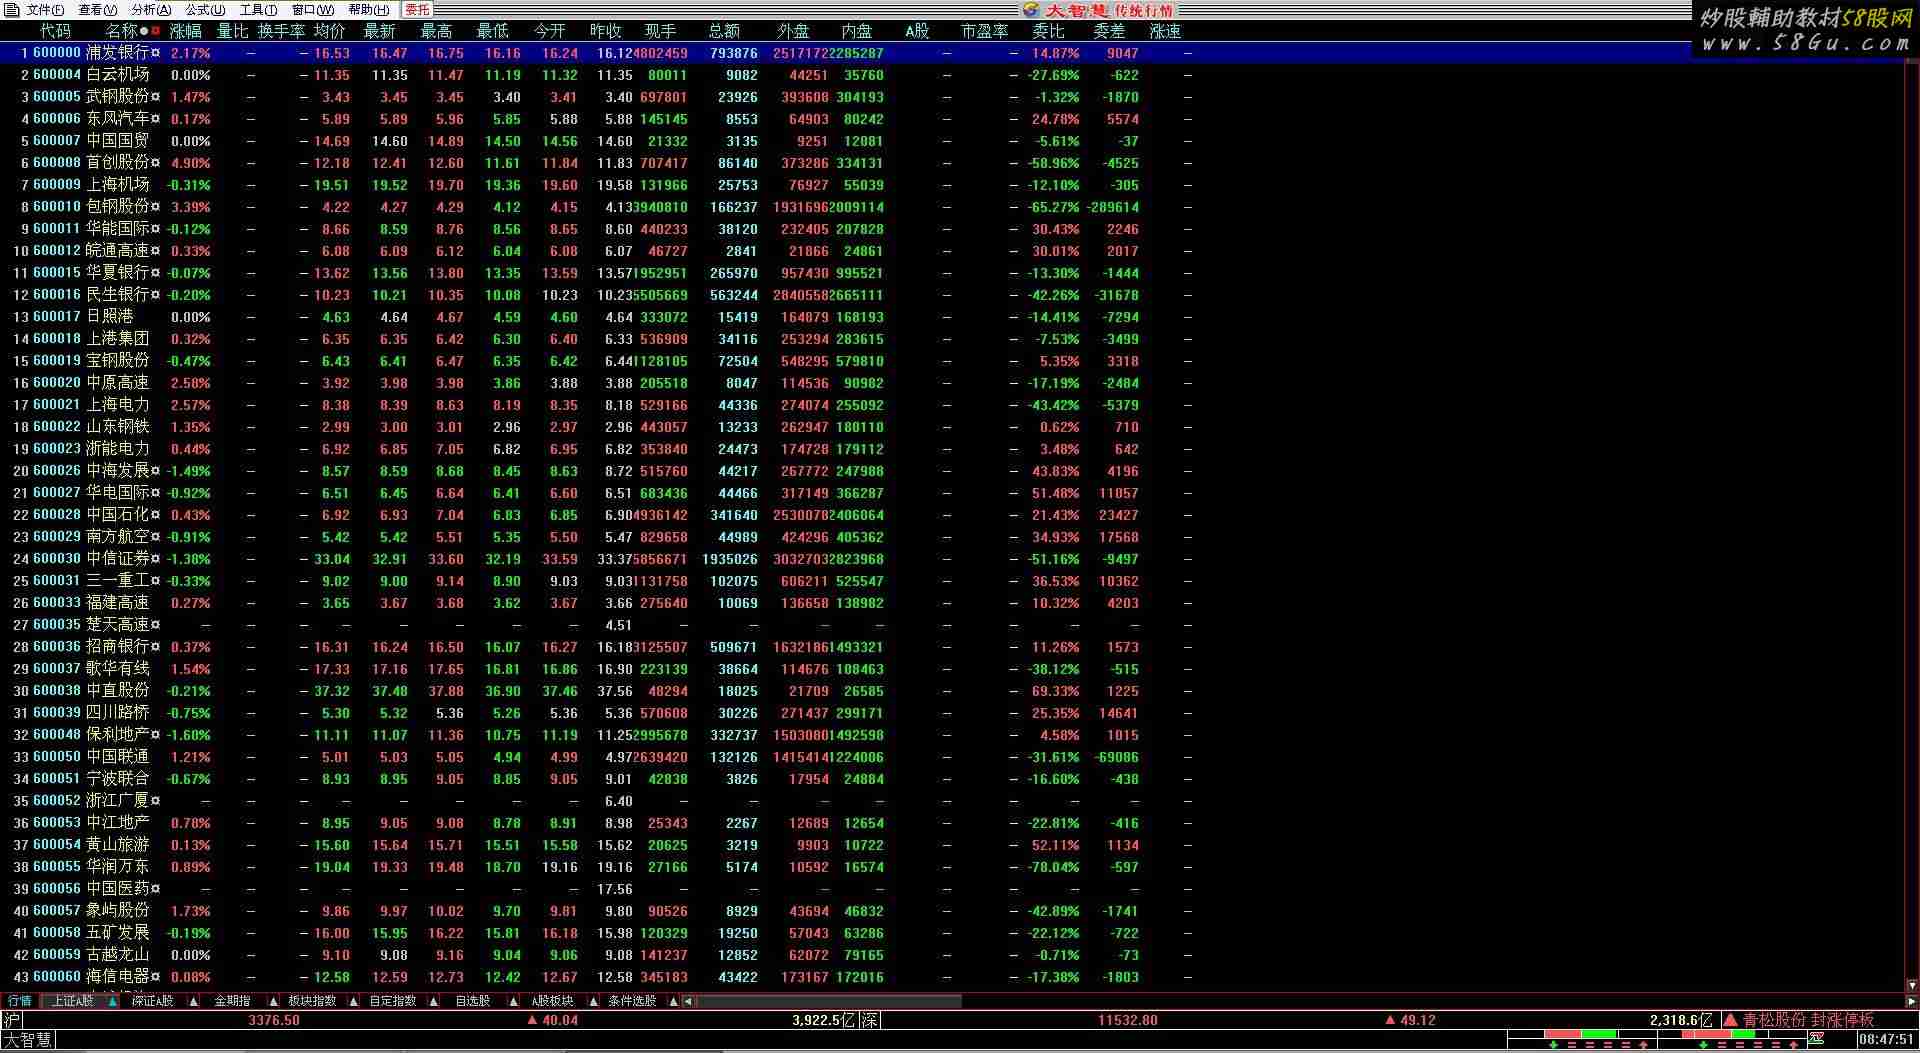Expand the 板块指数 tab arrow
Viewport: 1920px width, 1053px height.
[353, 1001]
